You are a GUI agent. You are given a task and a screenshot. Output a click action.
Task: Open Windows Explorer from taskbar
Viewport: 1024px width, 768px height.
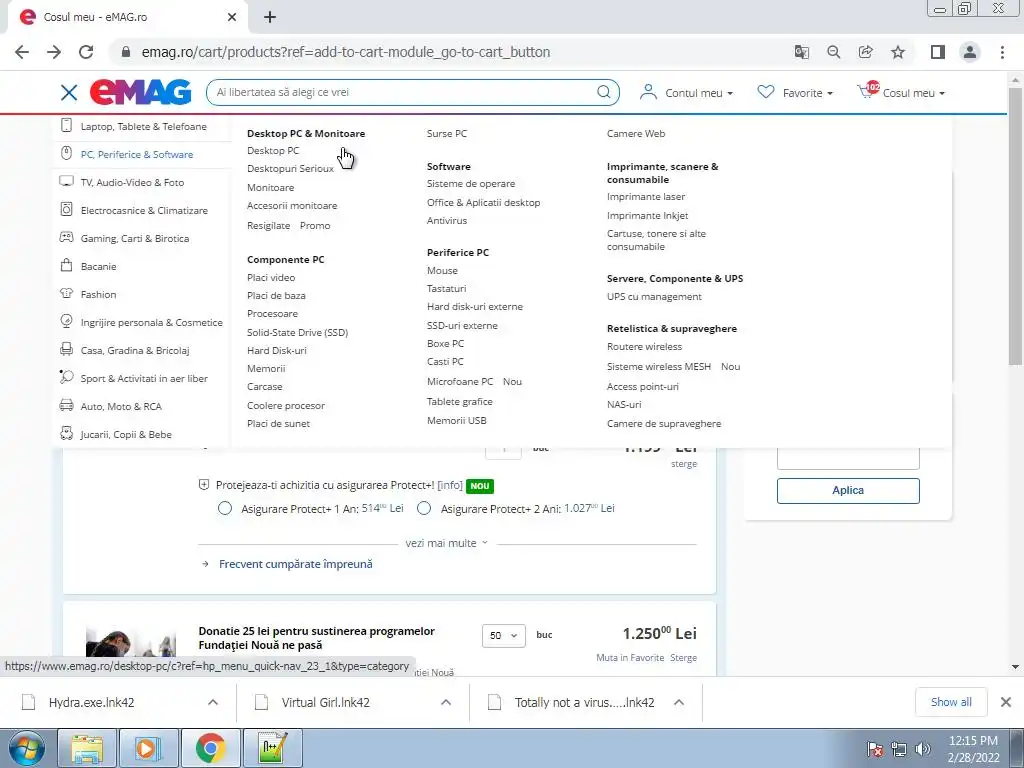[87, 748]
